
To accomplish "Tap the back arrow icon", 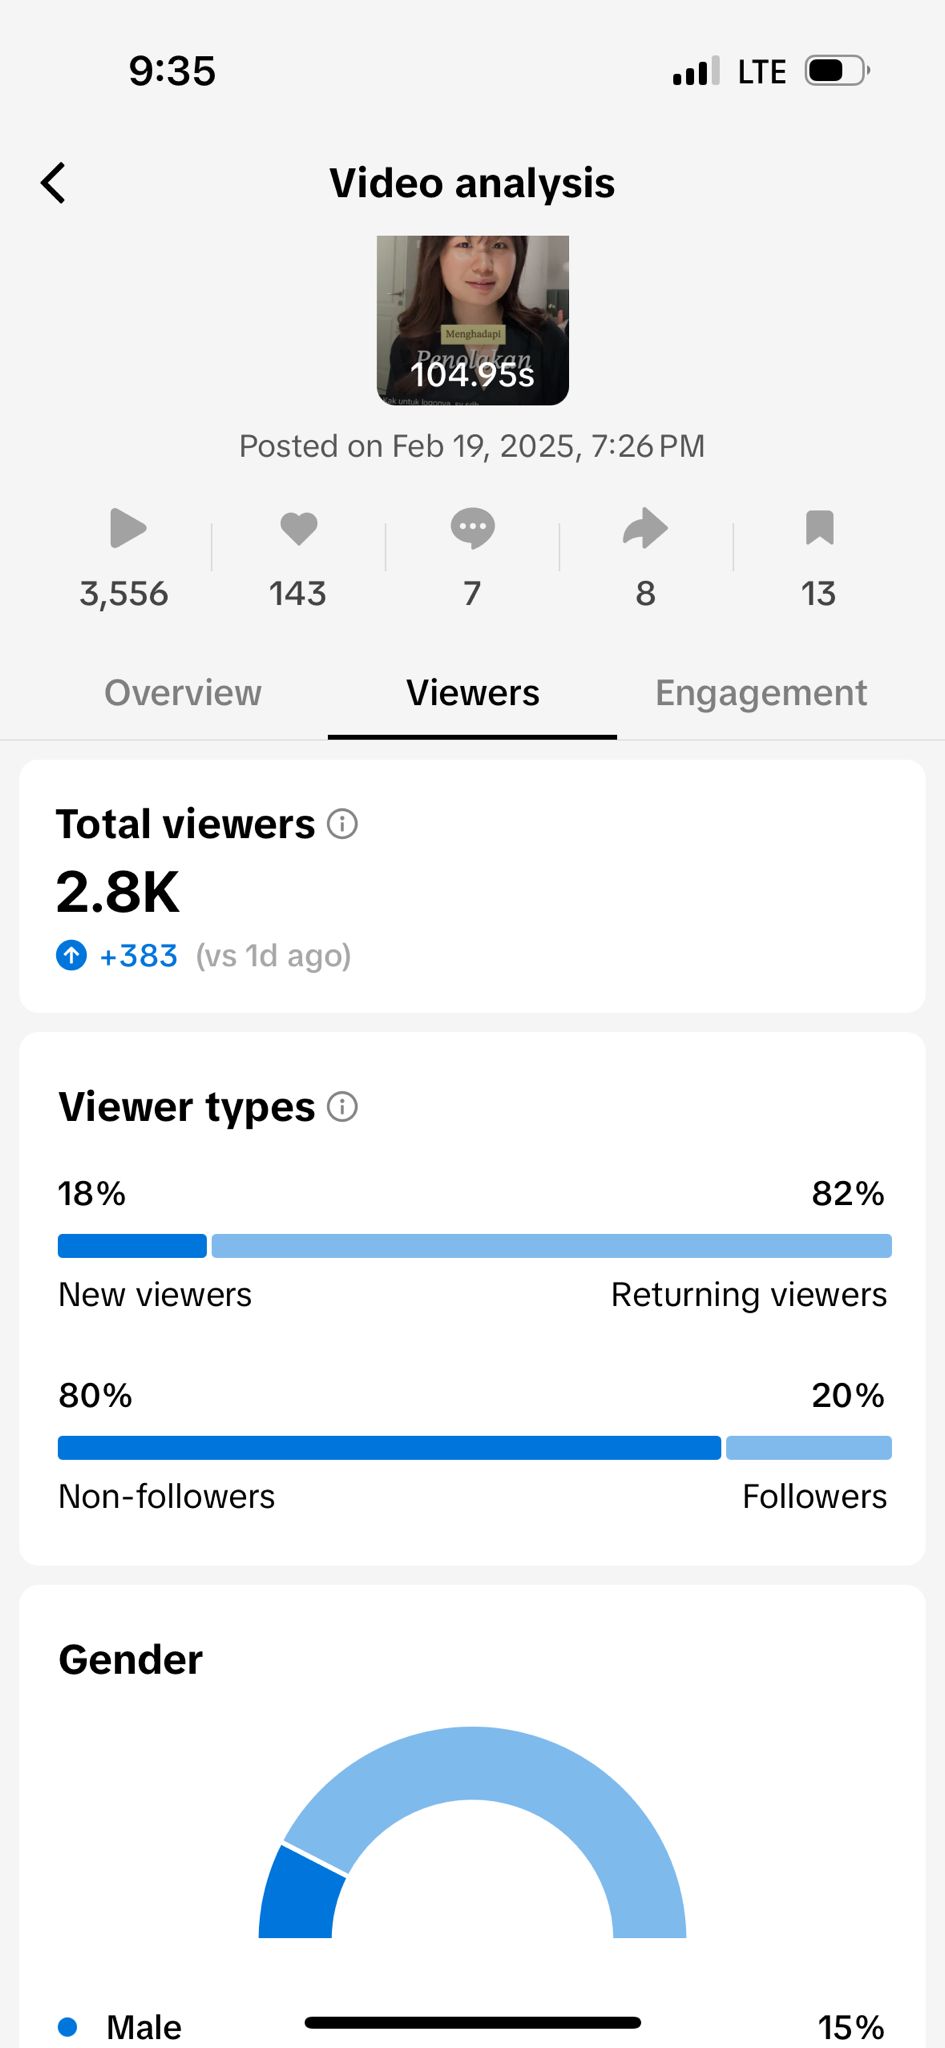I will (x=54, y=183).
